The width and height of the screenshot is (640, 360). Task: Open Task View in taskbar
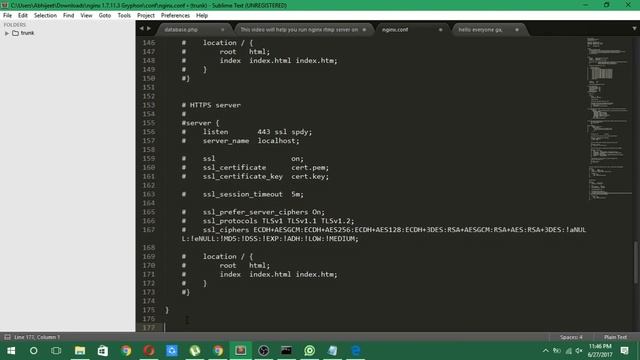point(56,351)
